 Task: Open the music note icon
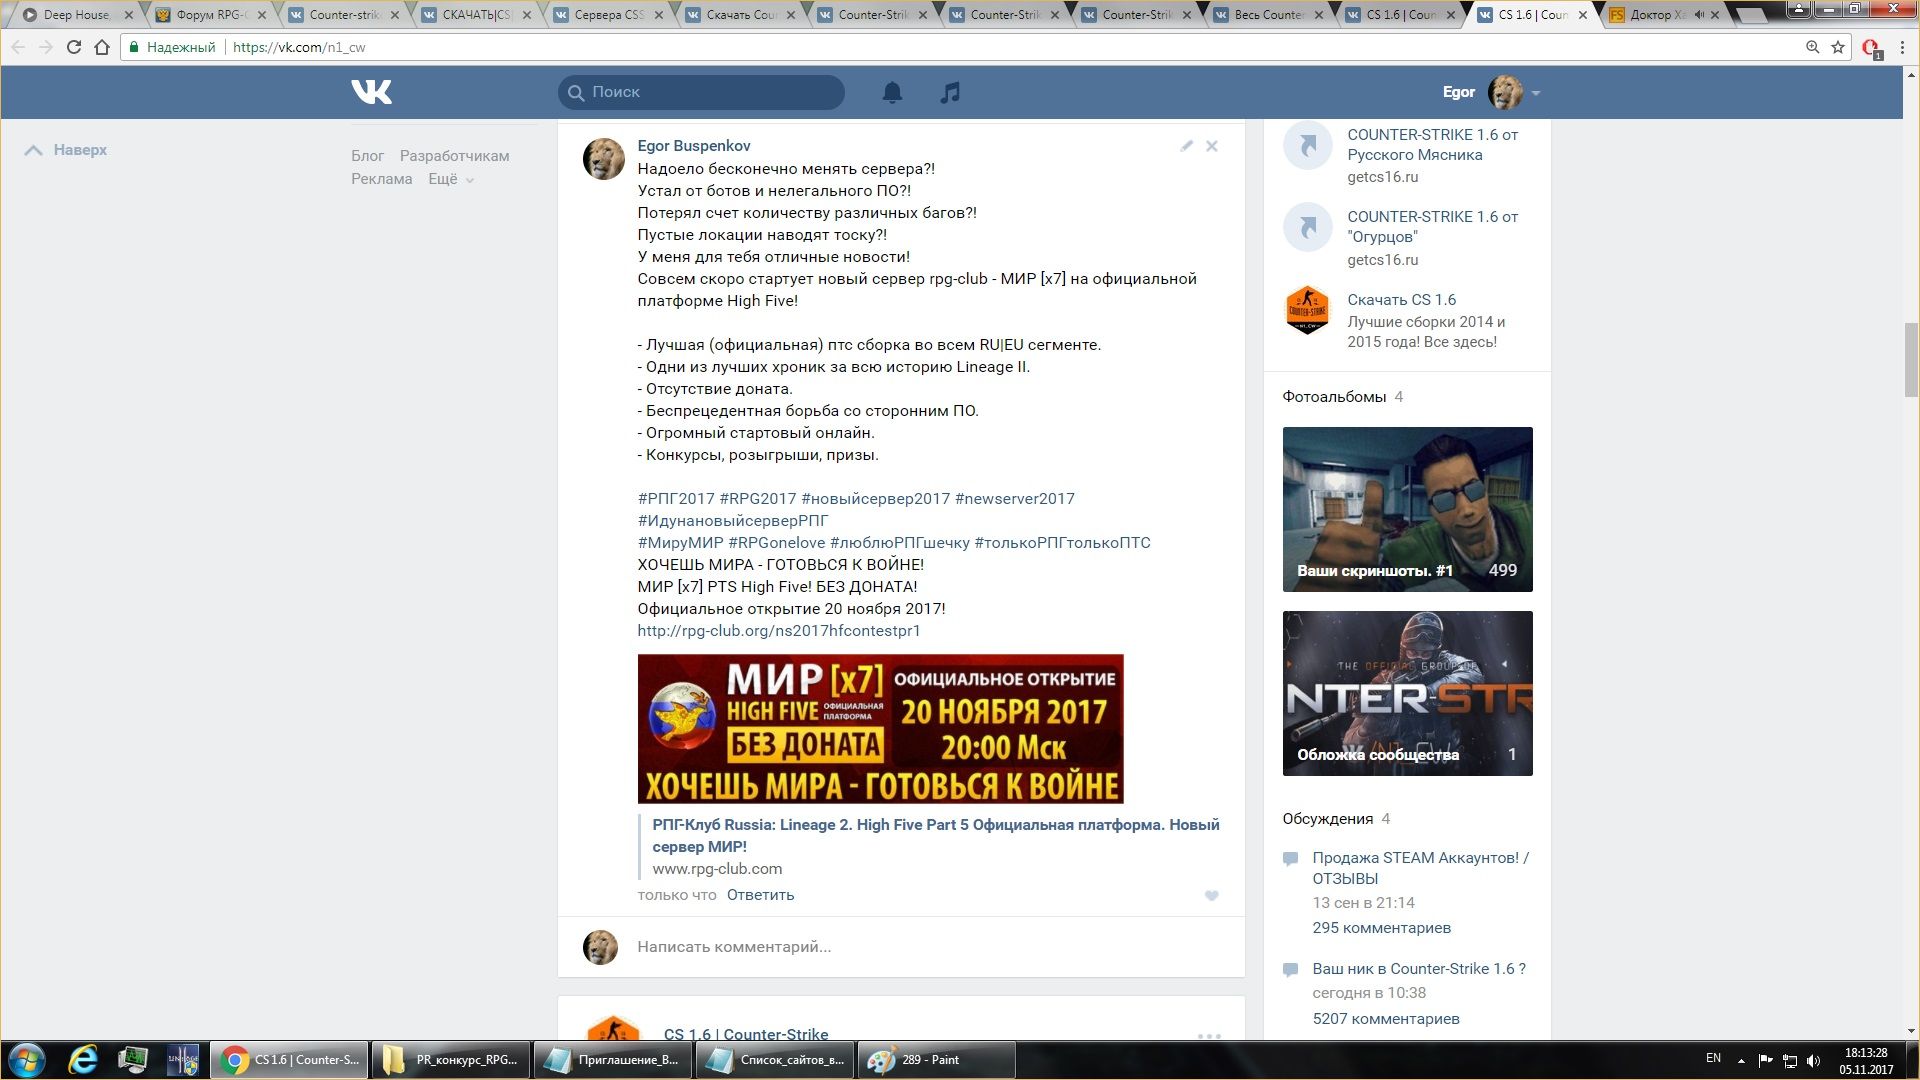(950, 92)
